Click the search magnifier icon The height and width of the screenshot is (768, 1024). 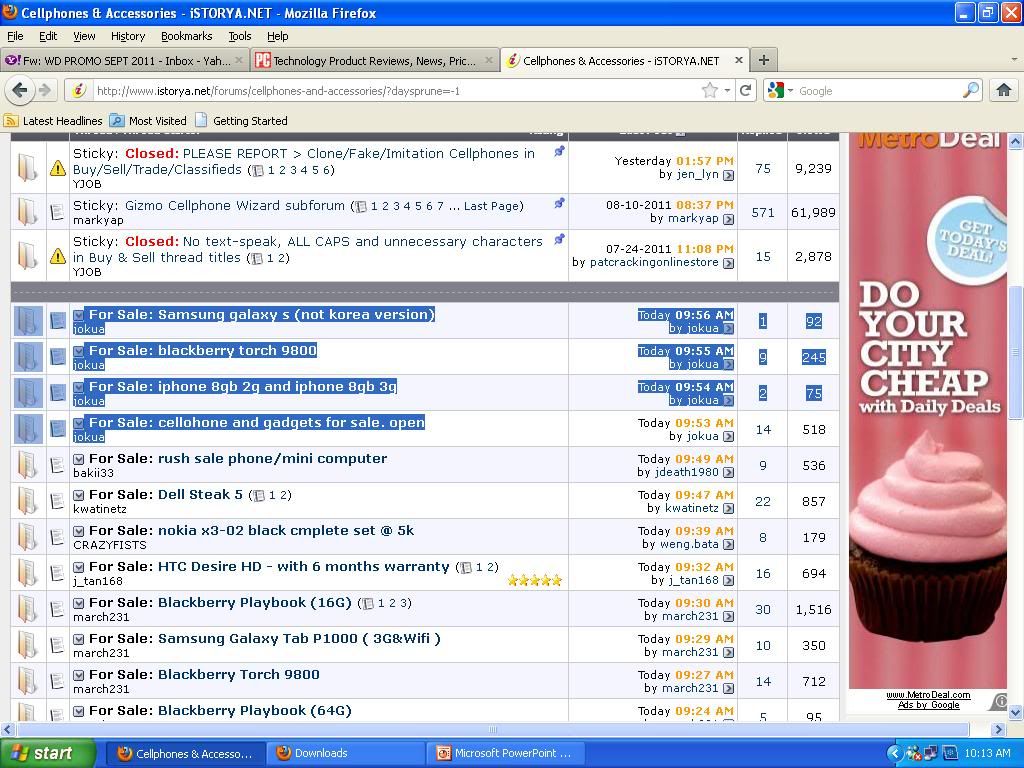970,90
